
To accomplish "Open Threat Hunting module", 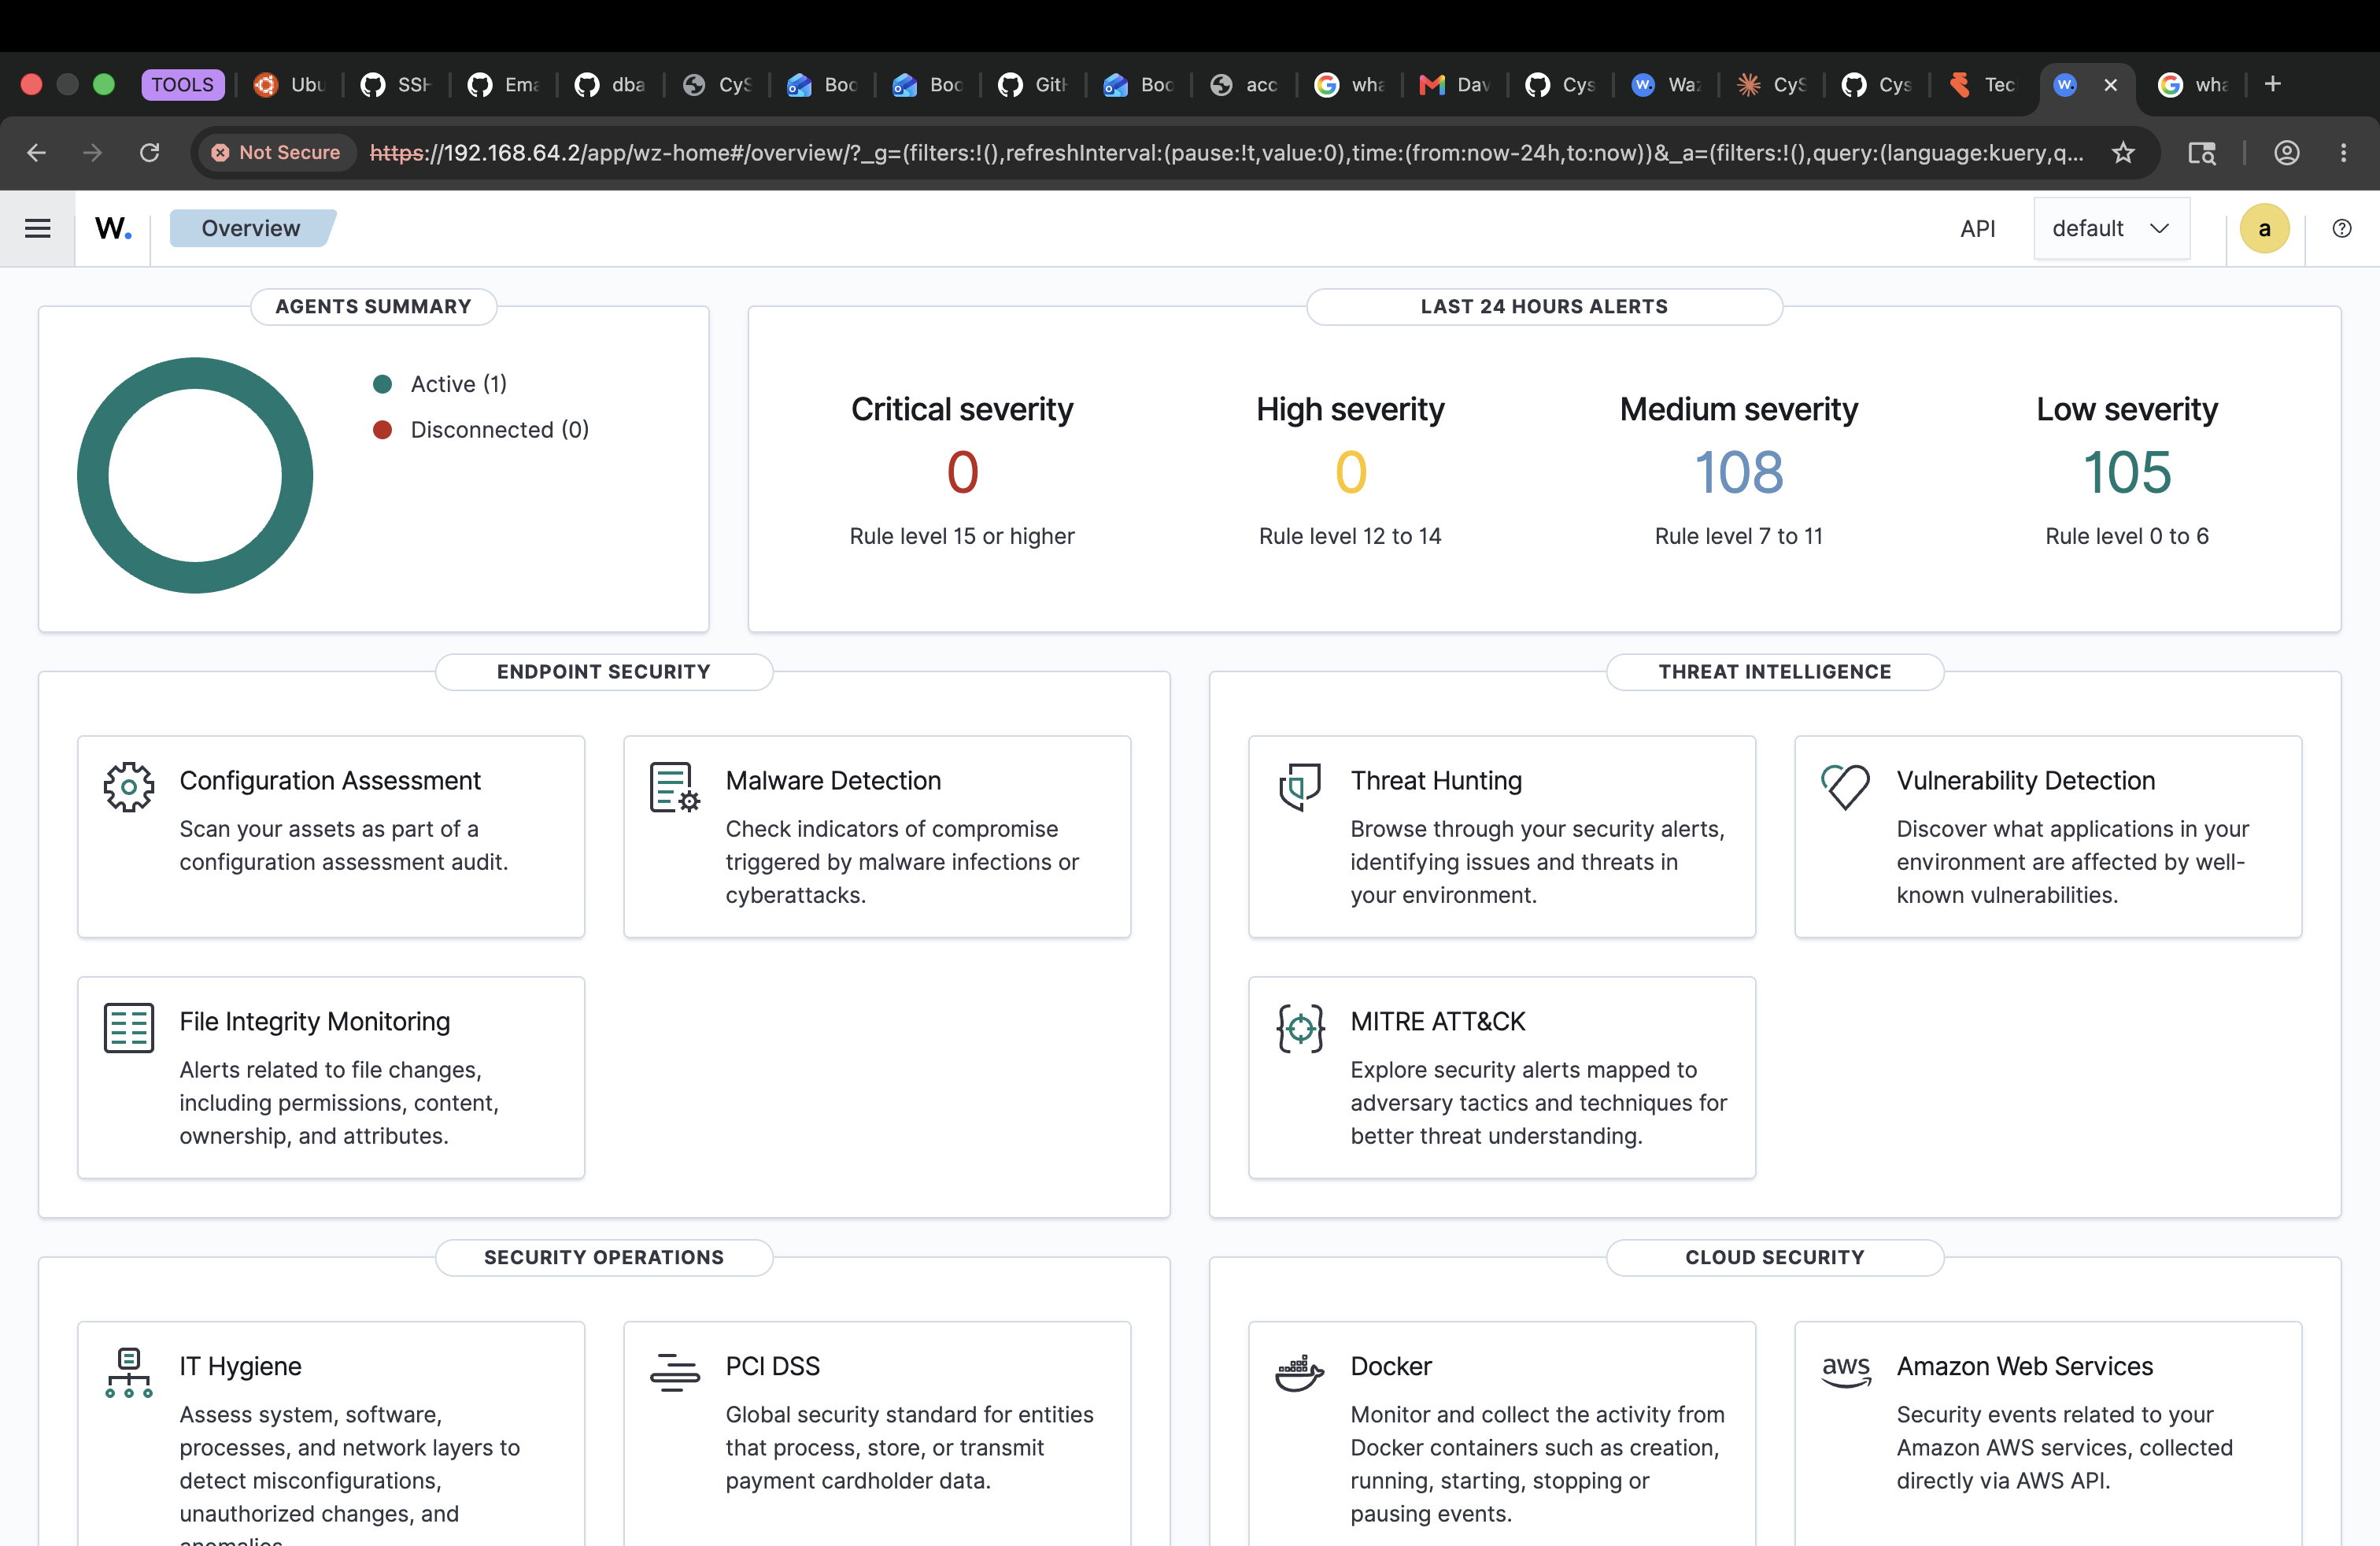I will pyautogui.click(x=1502, y=836).
